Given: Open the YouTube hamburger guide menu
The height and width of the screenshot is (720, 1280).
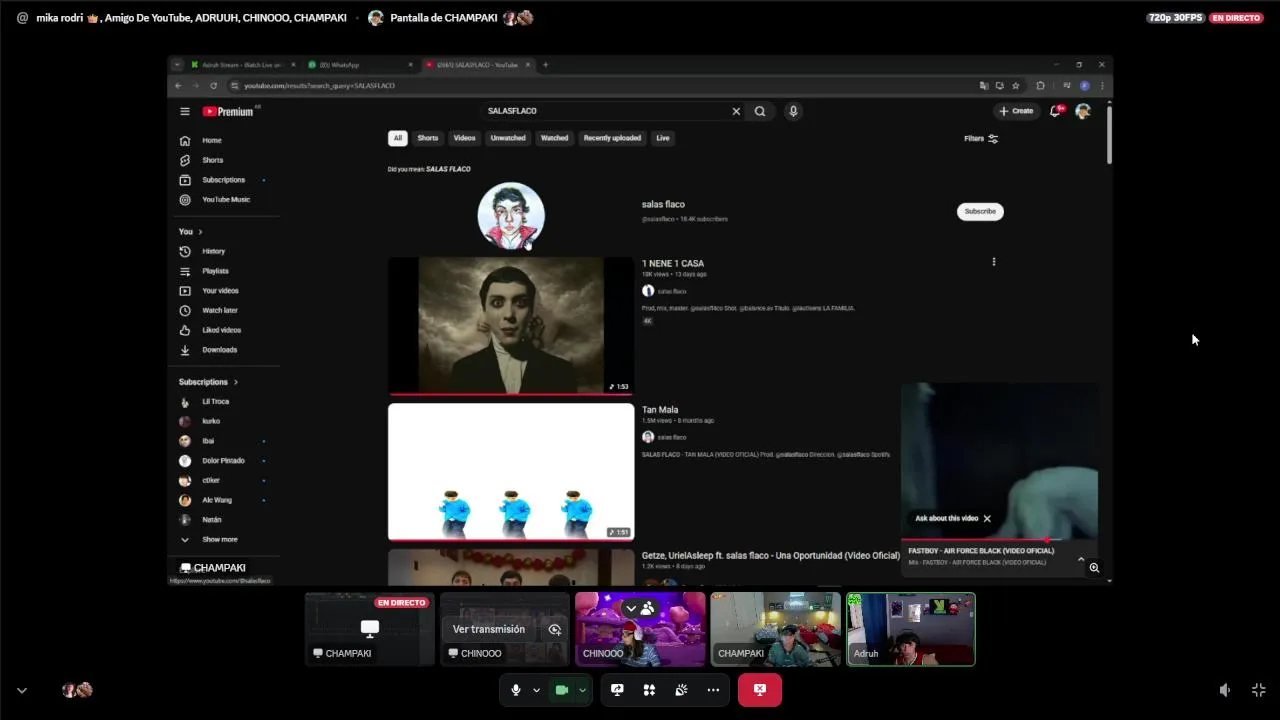Looking at the screenshot, I should pos(185,111).
